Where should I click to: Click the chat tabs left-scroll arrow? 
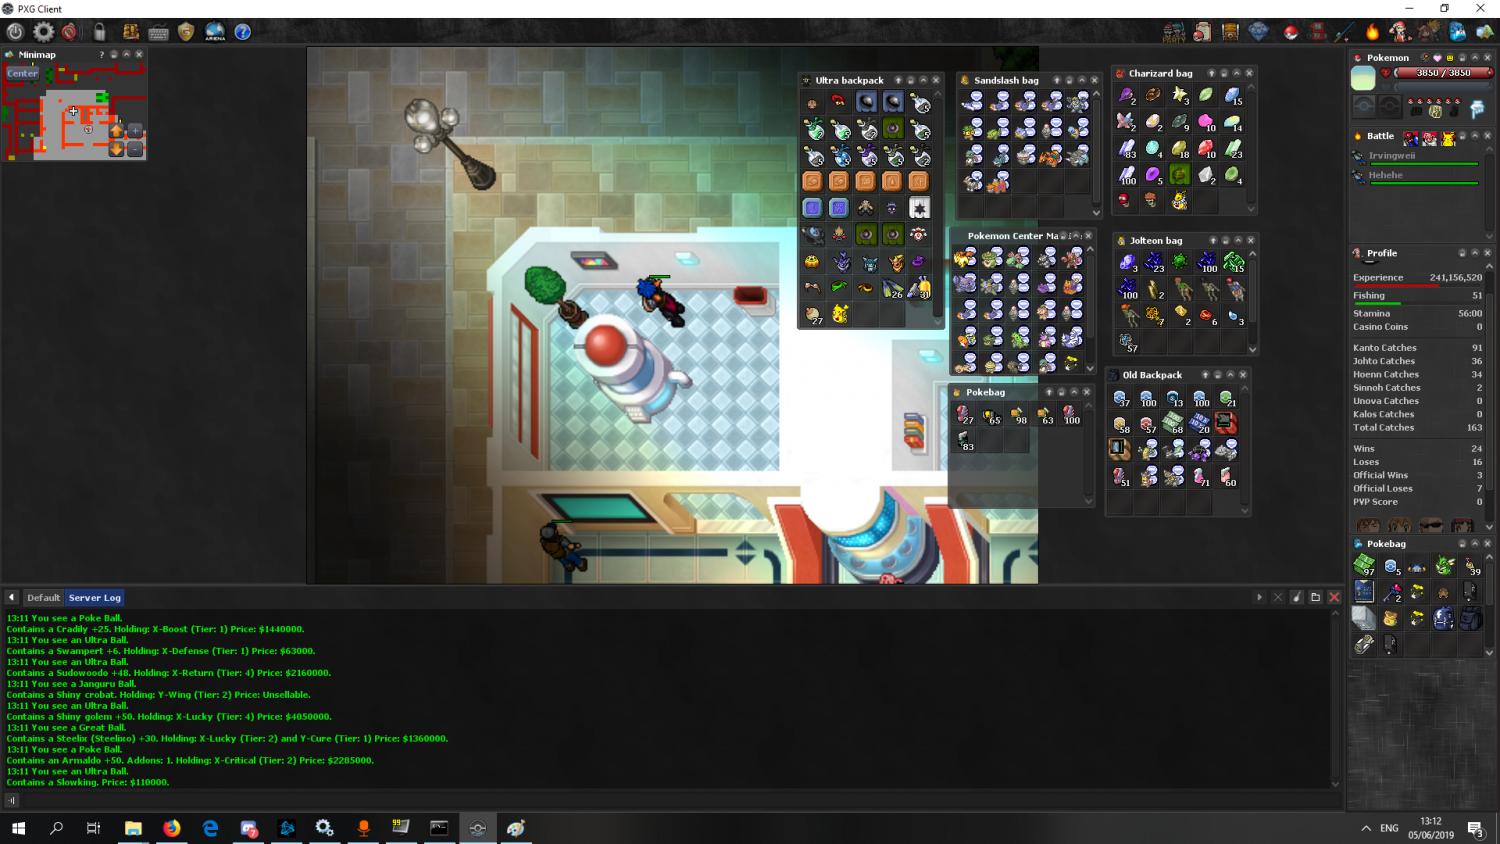(11, 597)
